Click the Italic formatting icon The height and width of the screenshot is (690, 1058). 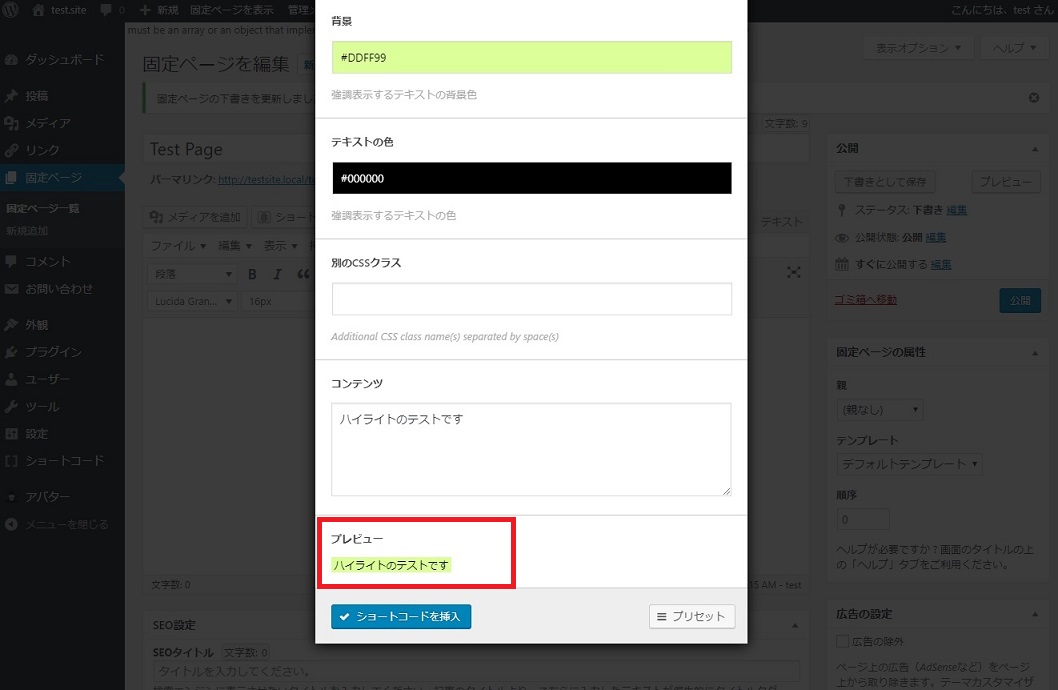277,274
